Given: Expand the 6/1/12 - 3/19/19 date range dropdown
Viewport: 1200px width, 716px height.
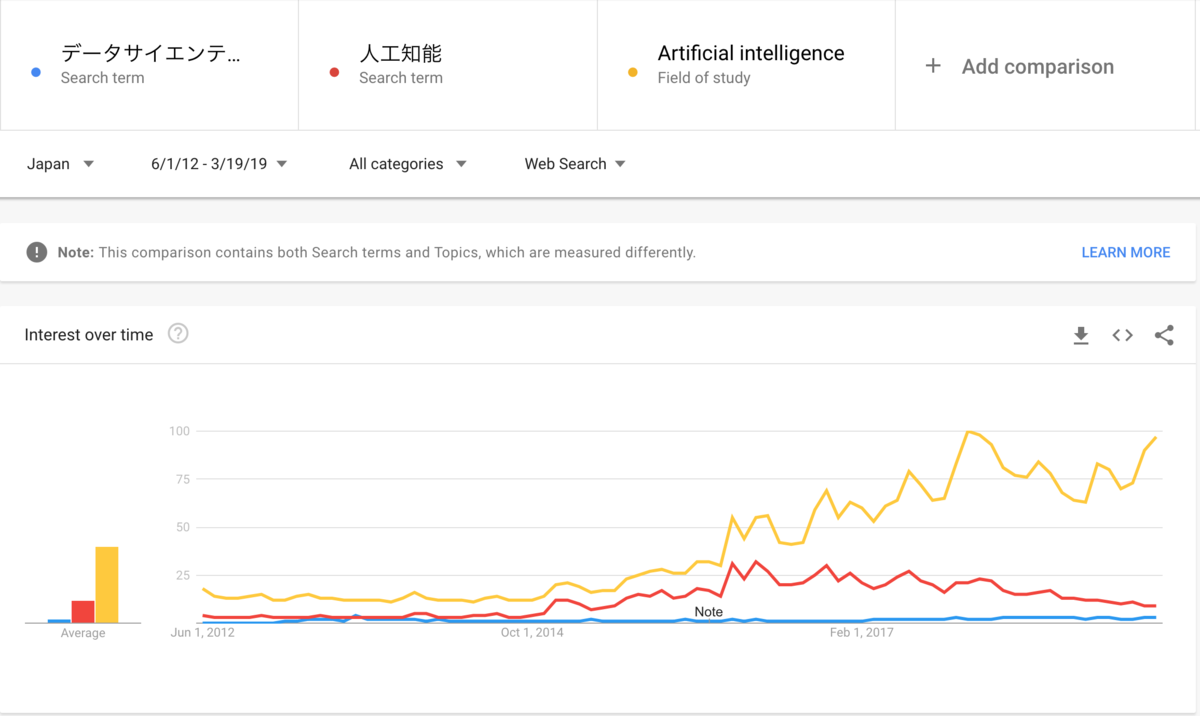Looking at the screenshot, I should (219, 164).
